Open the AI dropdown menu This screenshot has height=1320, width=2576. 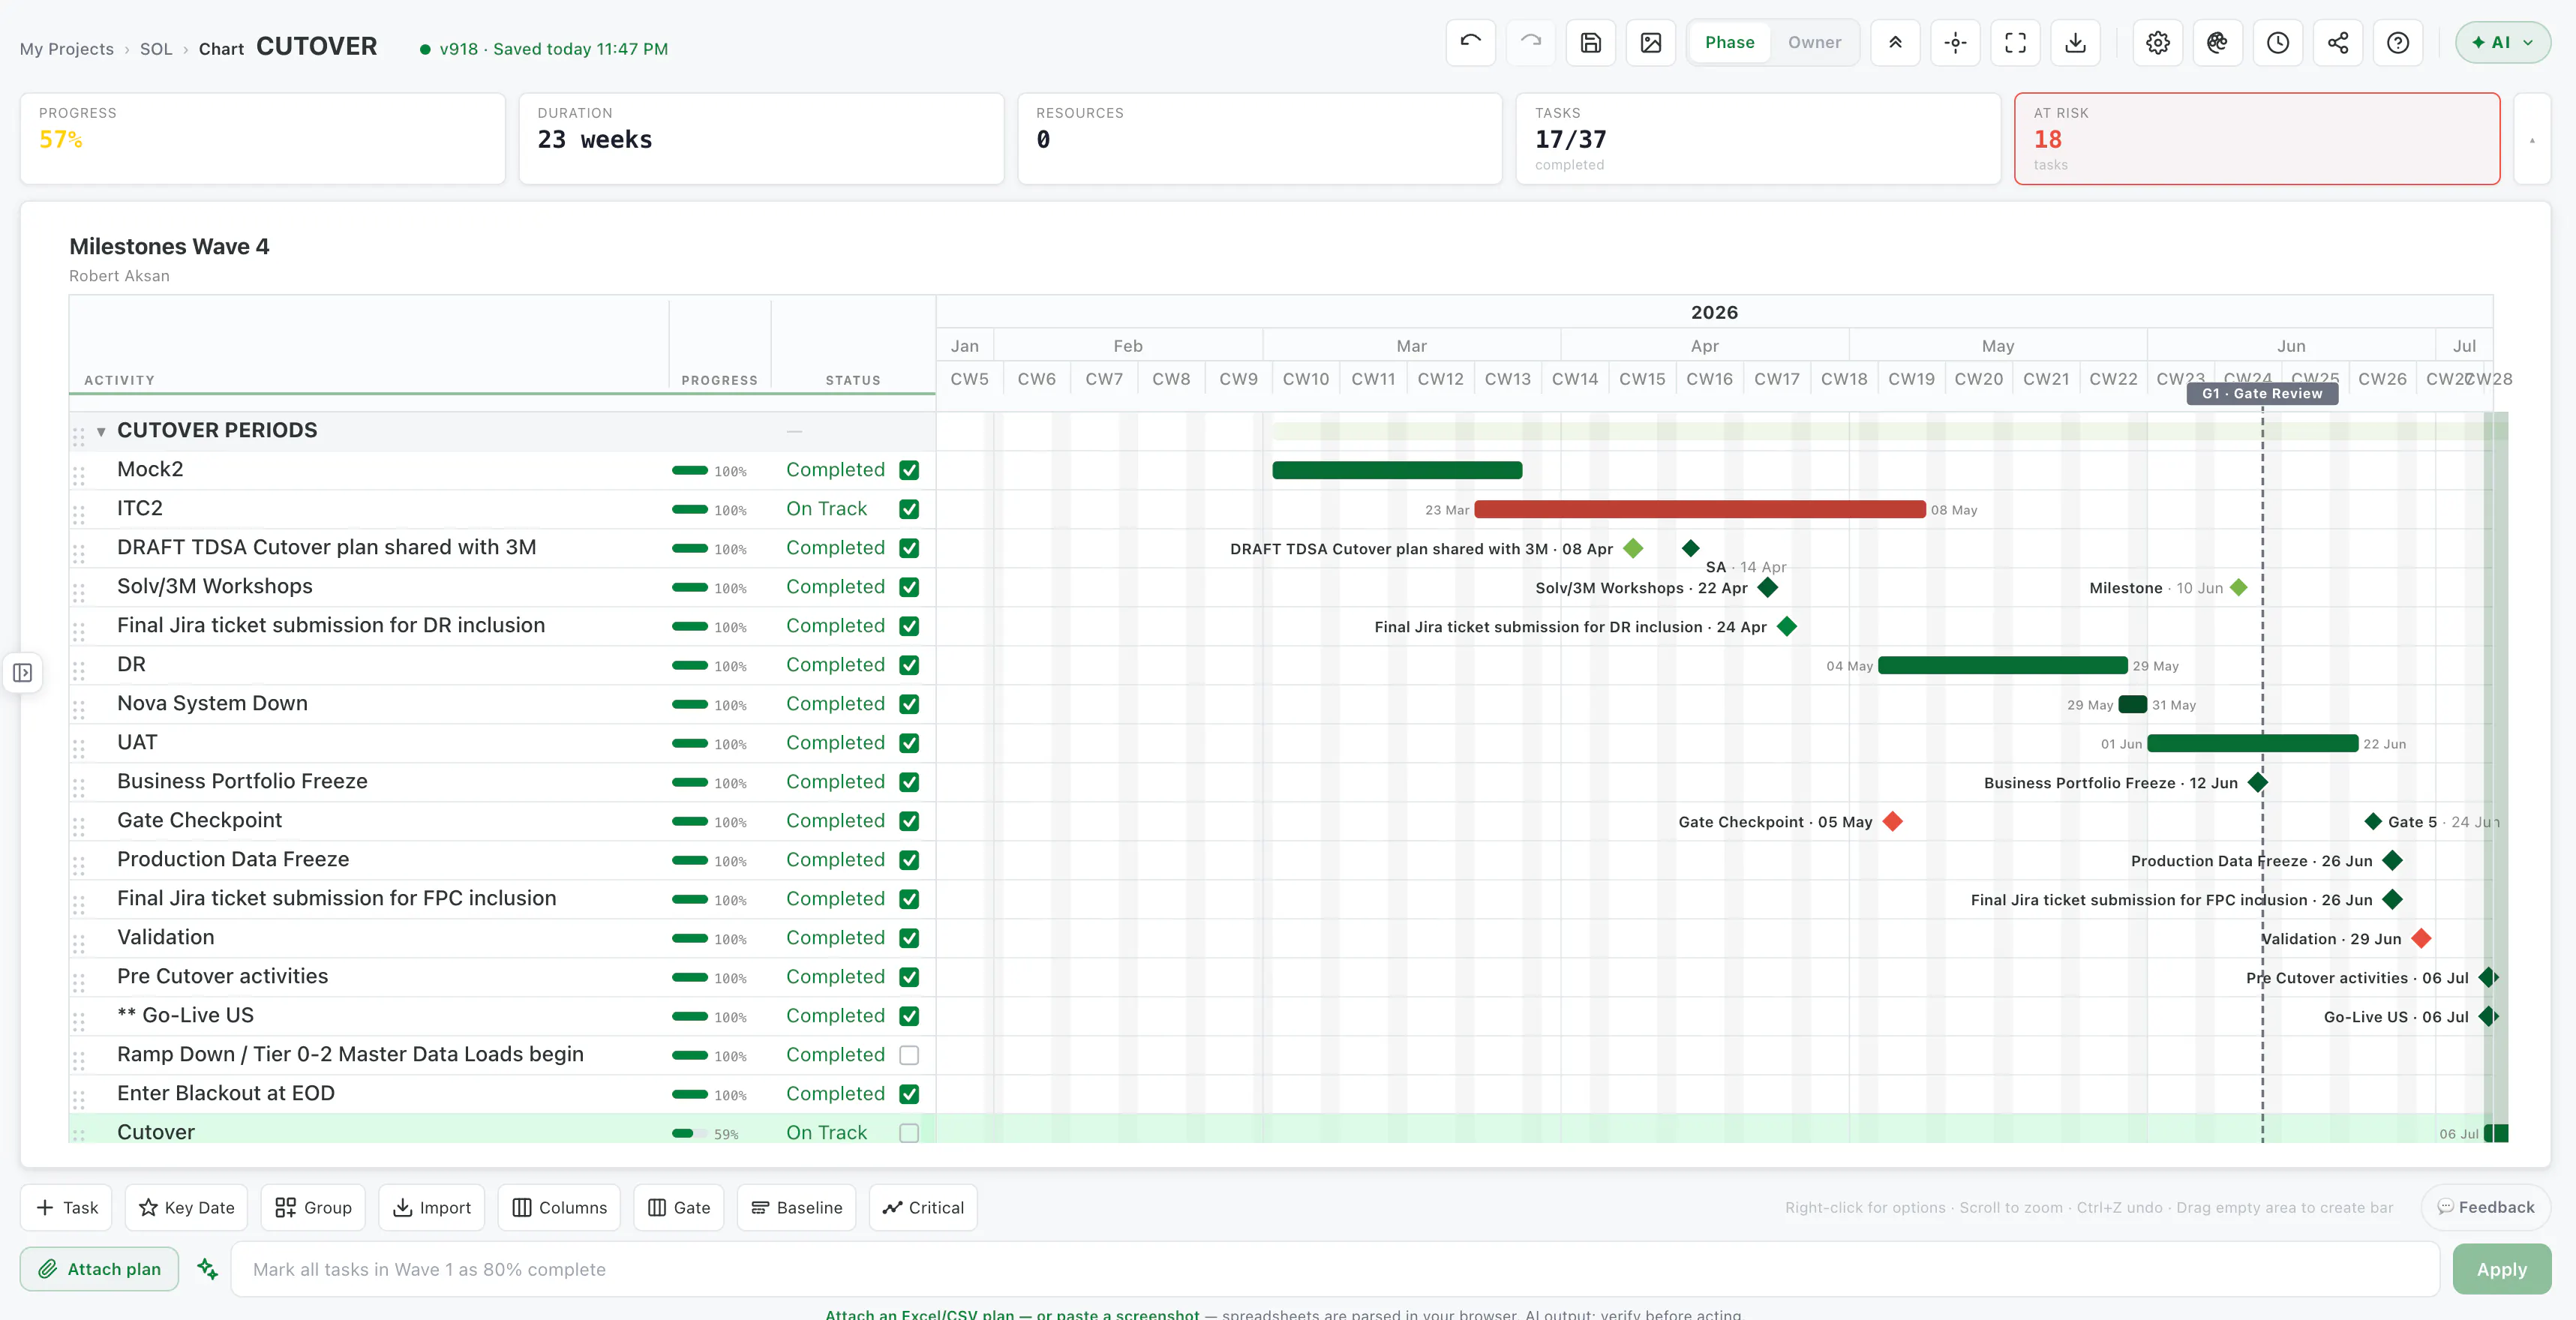[x=2502, y=42]
